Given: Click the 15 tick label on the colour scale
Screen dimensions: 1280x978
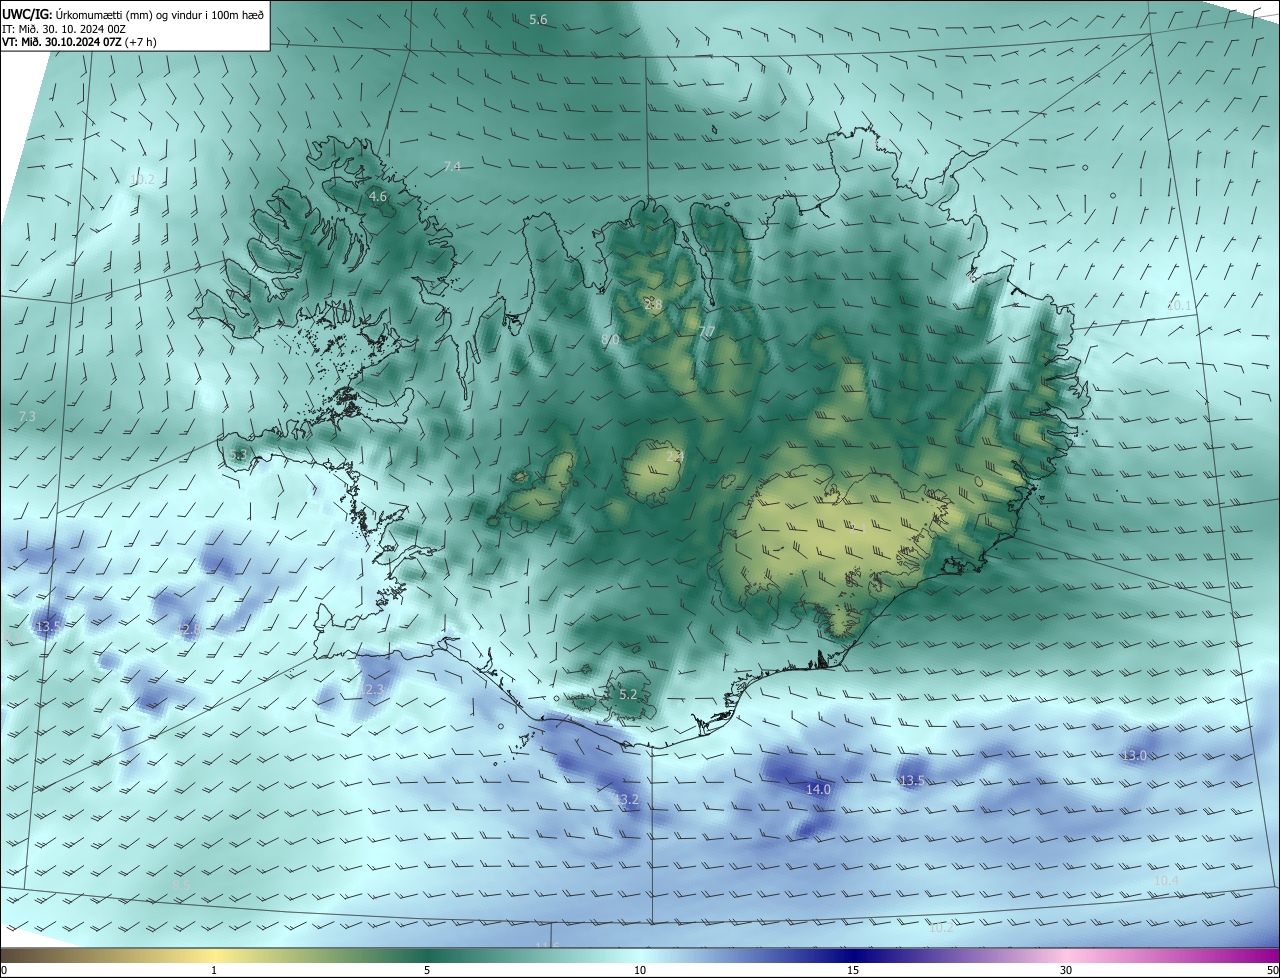Looking at the screenshot, I should pos(853,970).
